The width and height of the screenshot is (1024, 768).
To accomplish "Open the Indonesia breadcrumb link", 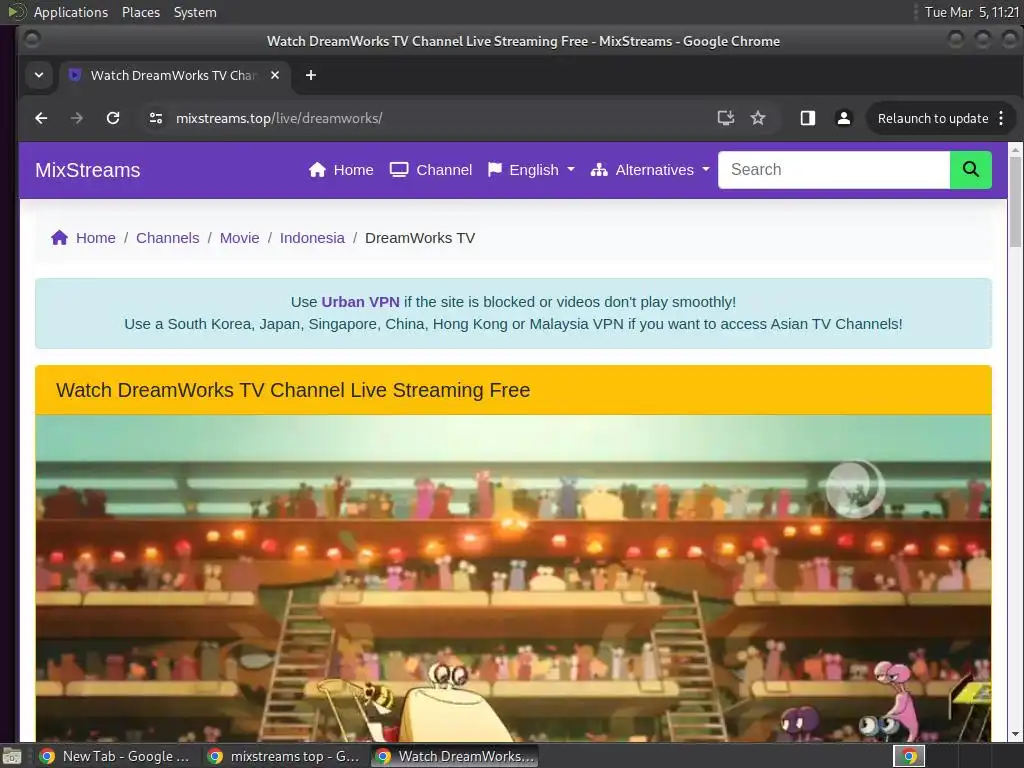I will (x=312, y=238).
